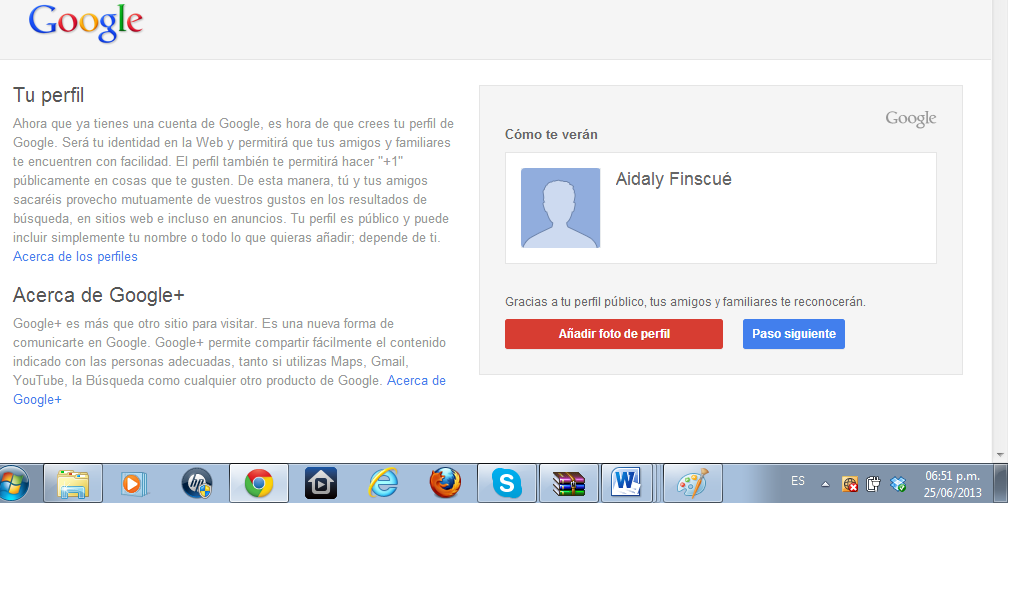
Task: Open the HP utility from the taskbar
Action: (x=196, y=481)
